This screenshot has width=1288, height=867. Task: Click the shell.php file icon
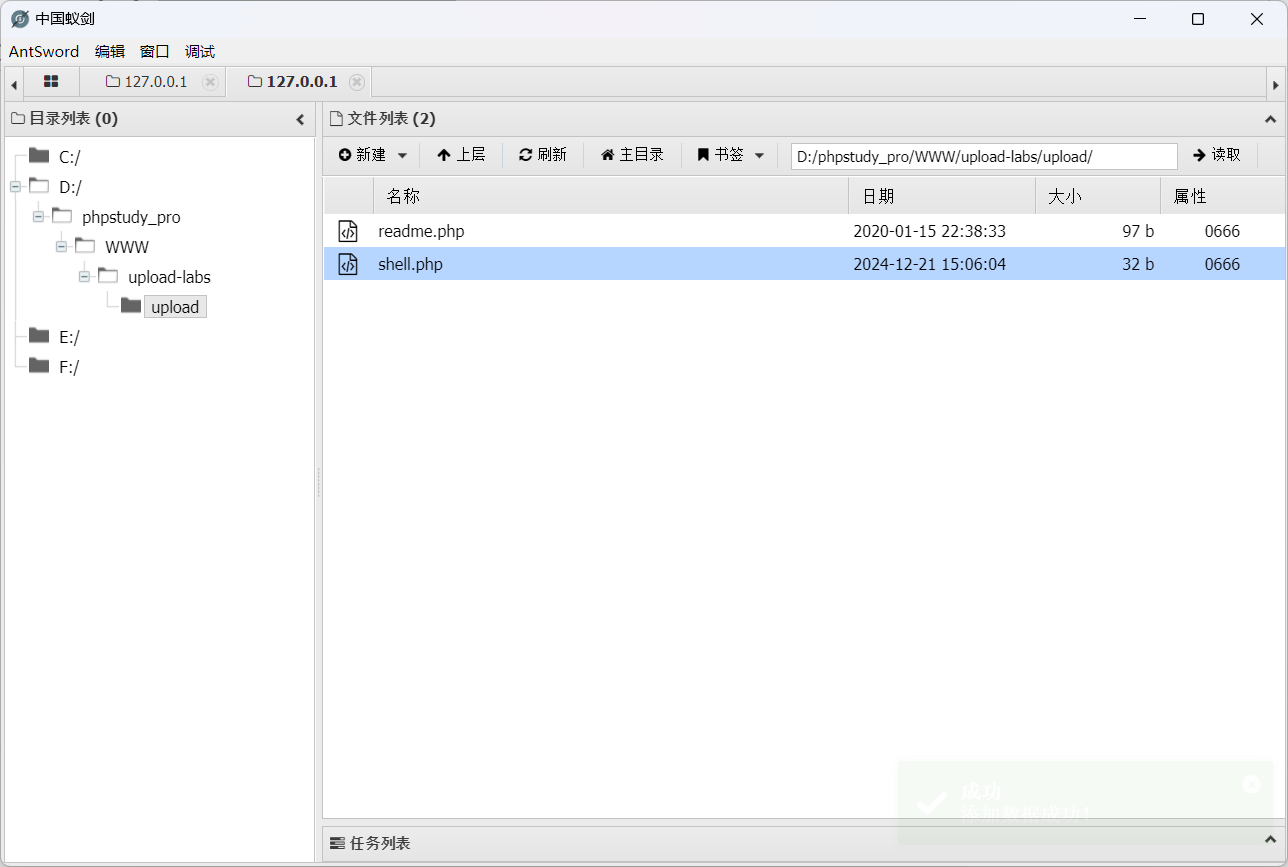point(348,264)
